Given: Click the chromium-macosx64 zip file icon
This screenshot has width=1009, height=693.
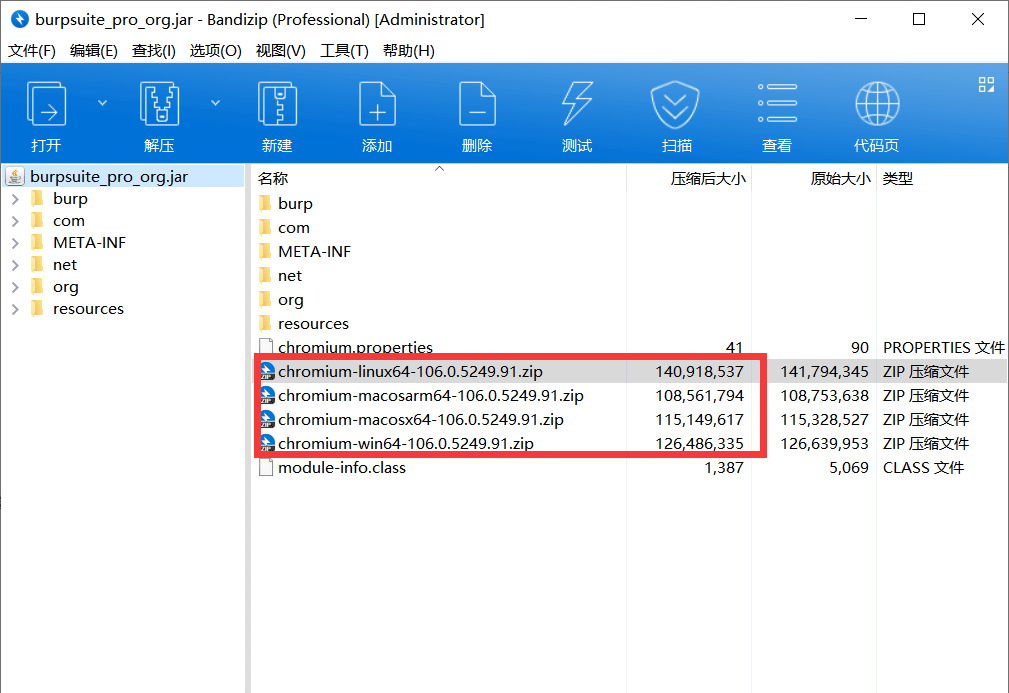Looking at the screenshot, I should 267,420.
